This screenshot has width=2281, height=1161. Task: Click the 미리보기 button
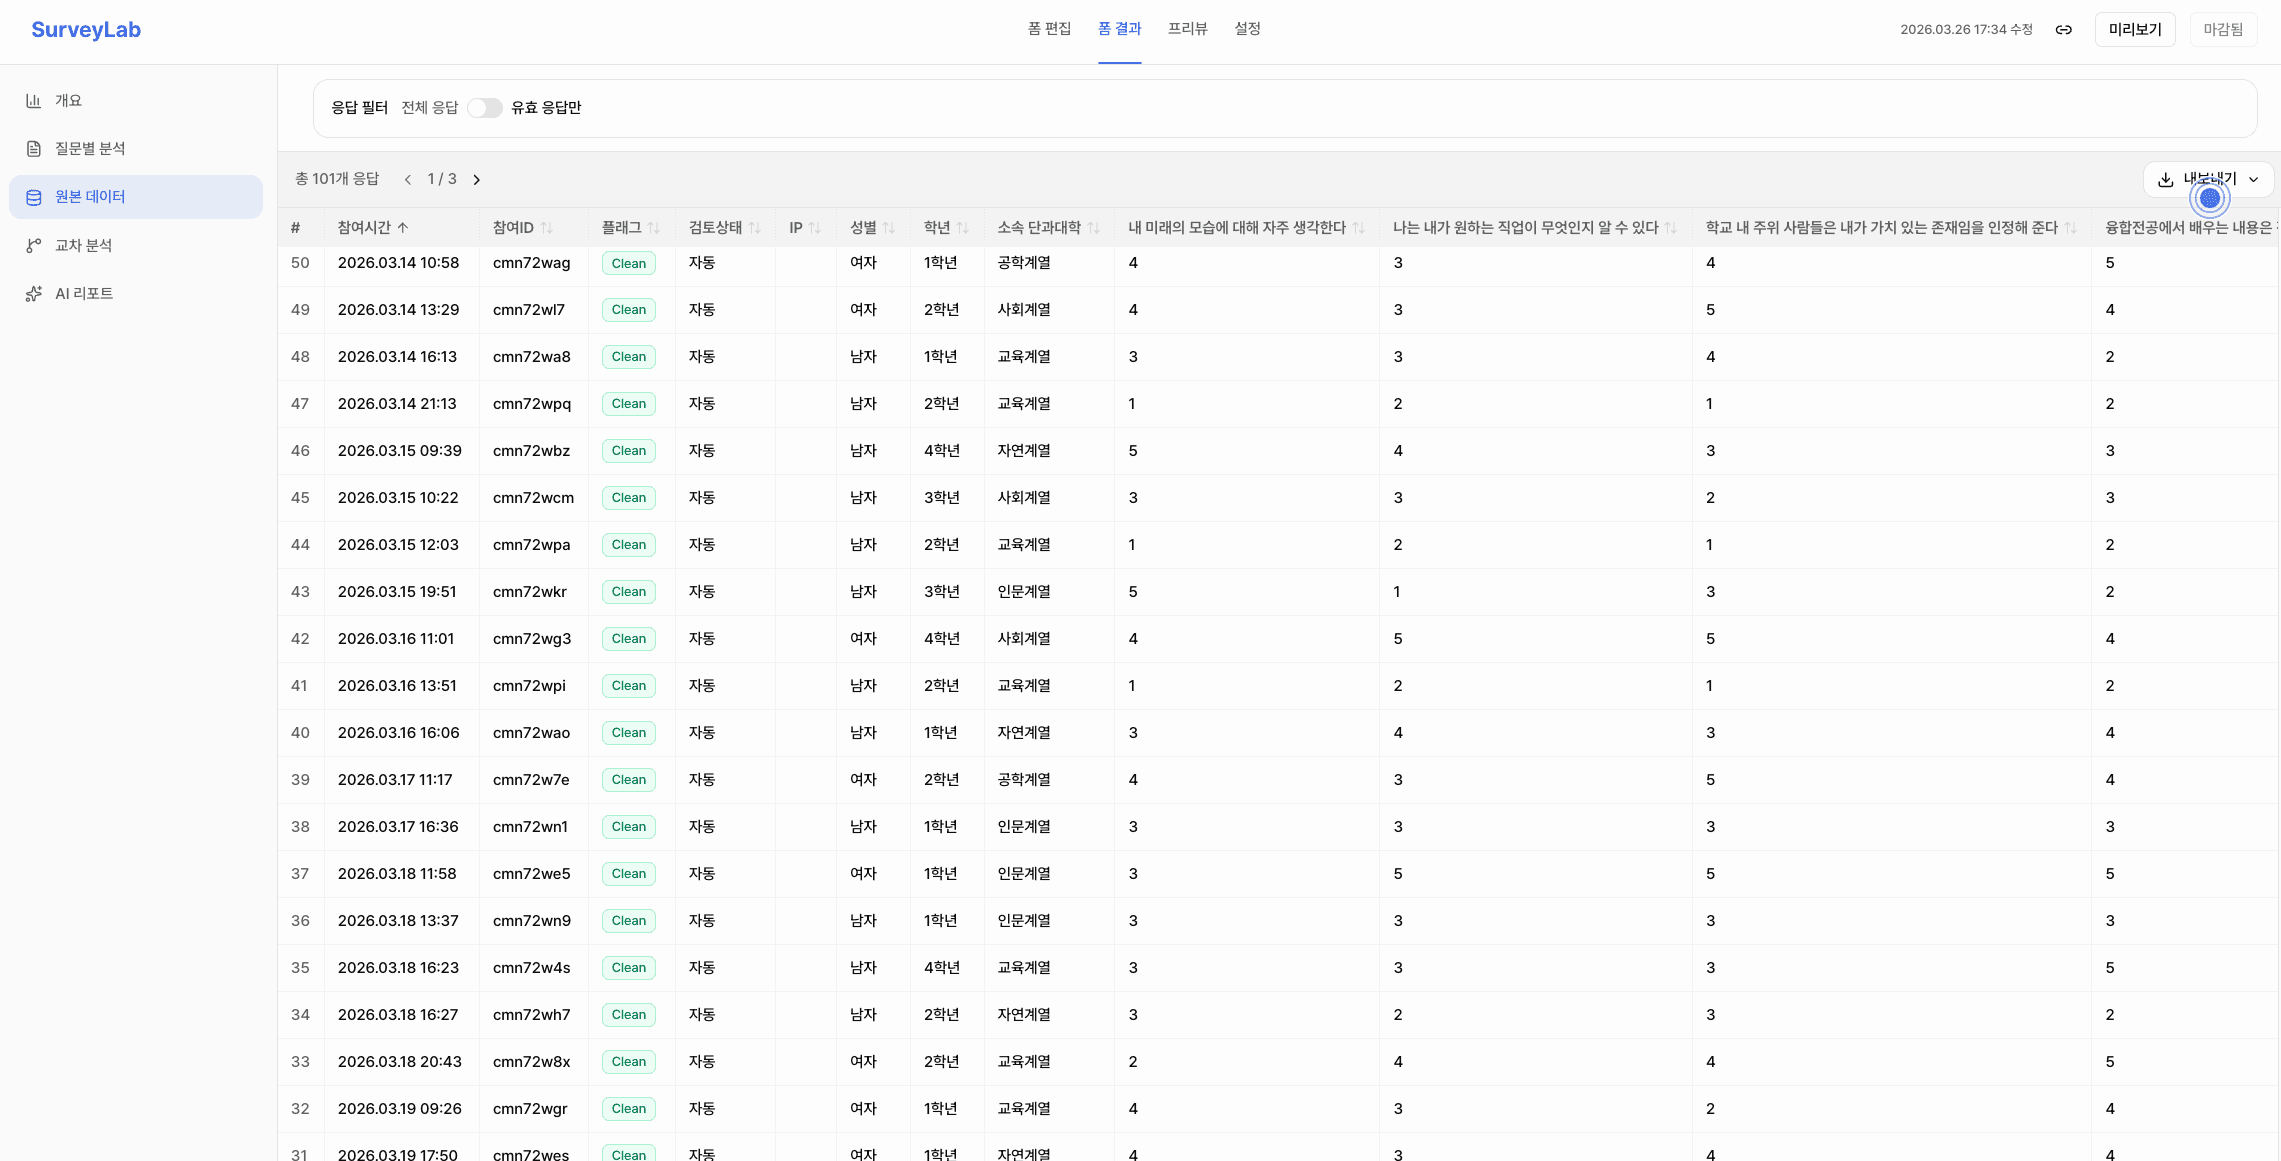[x=2135, y=30]
